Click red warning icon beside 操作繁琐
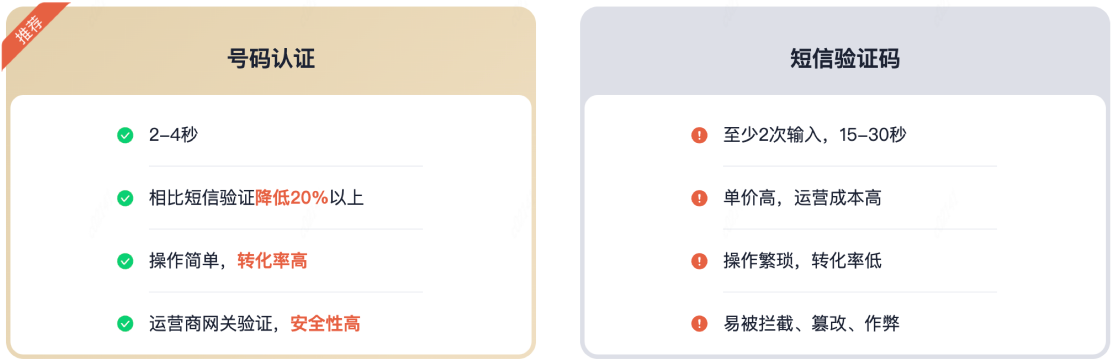Viewport: 1114px width, 360px height. [x=699, y=261]
